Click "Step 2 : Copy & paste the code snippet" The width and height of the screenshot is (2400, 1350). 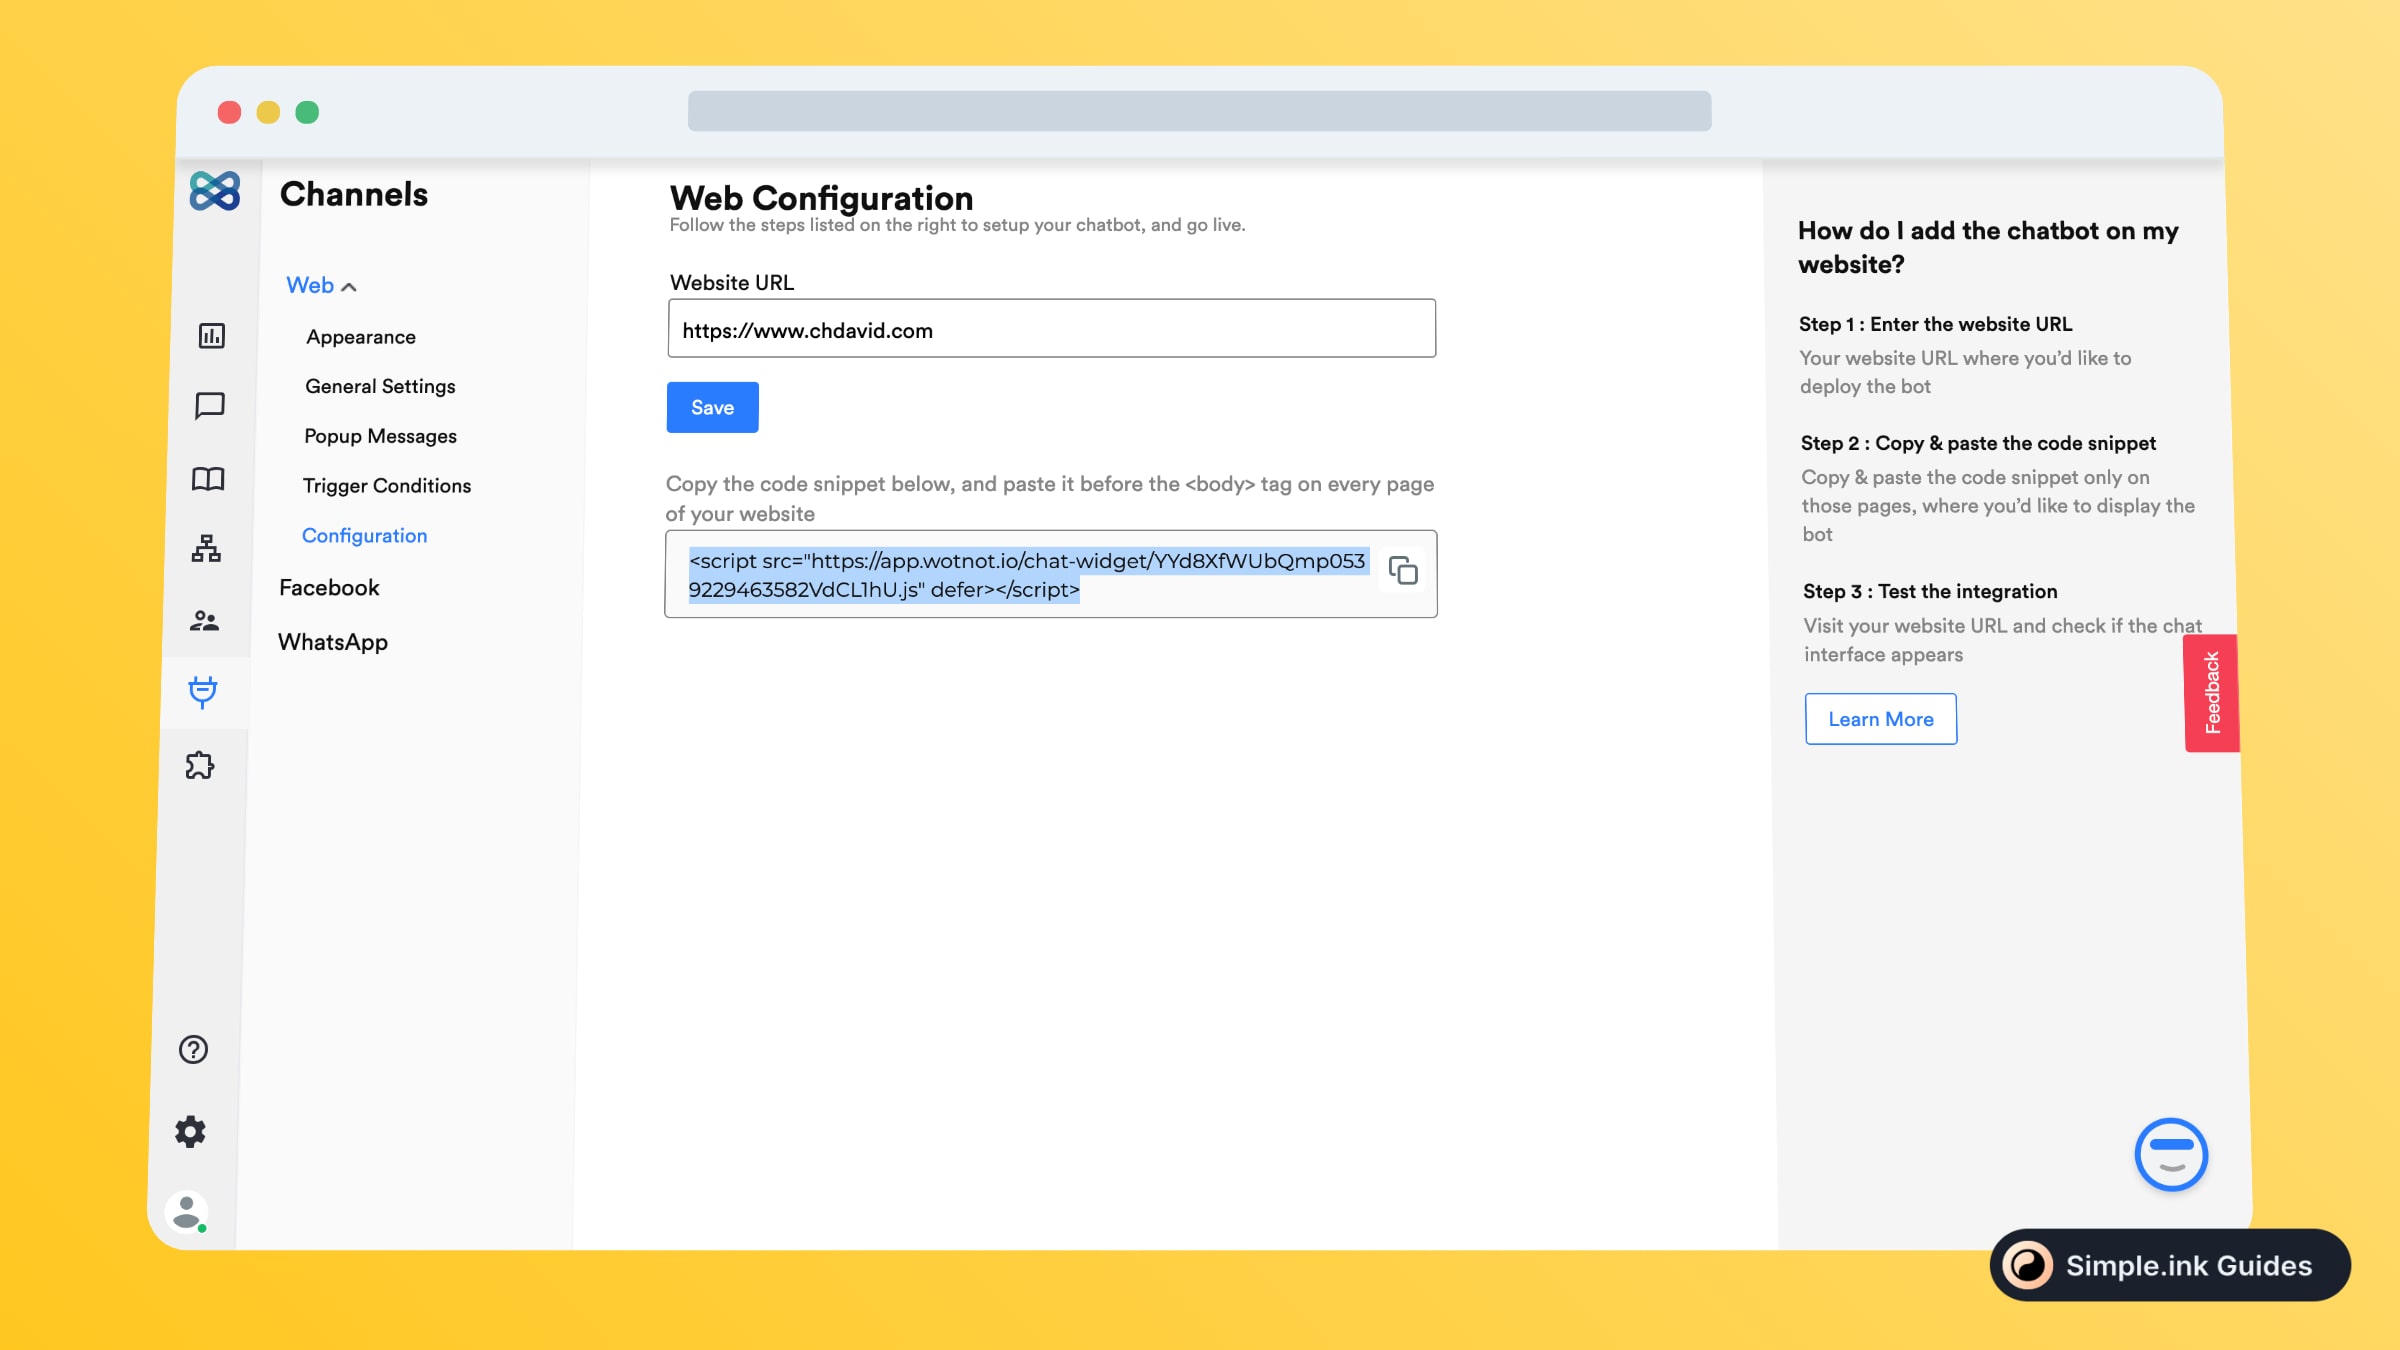coord(1978,443)
